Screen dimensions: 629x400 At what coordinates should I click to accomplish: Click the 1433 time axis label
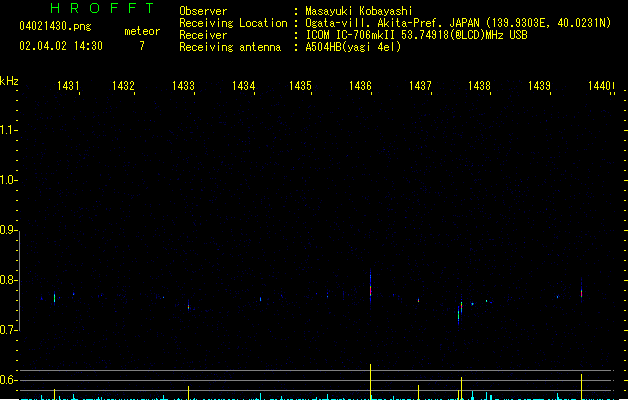[183, 86]
